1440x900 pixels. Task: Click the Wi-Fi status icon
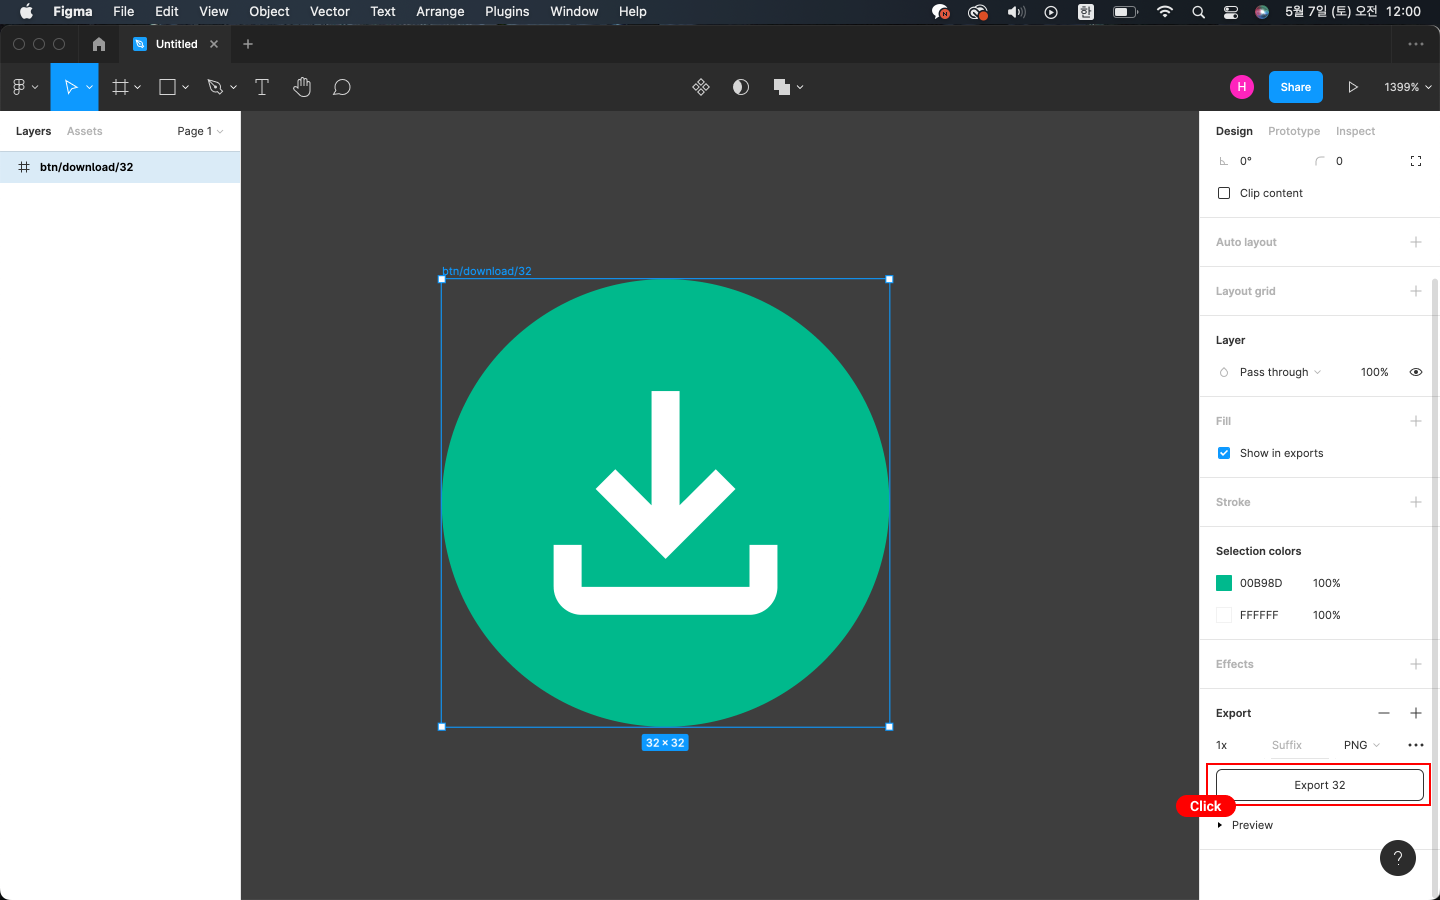pos(1165,12)
